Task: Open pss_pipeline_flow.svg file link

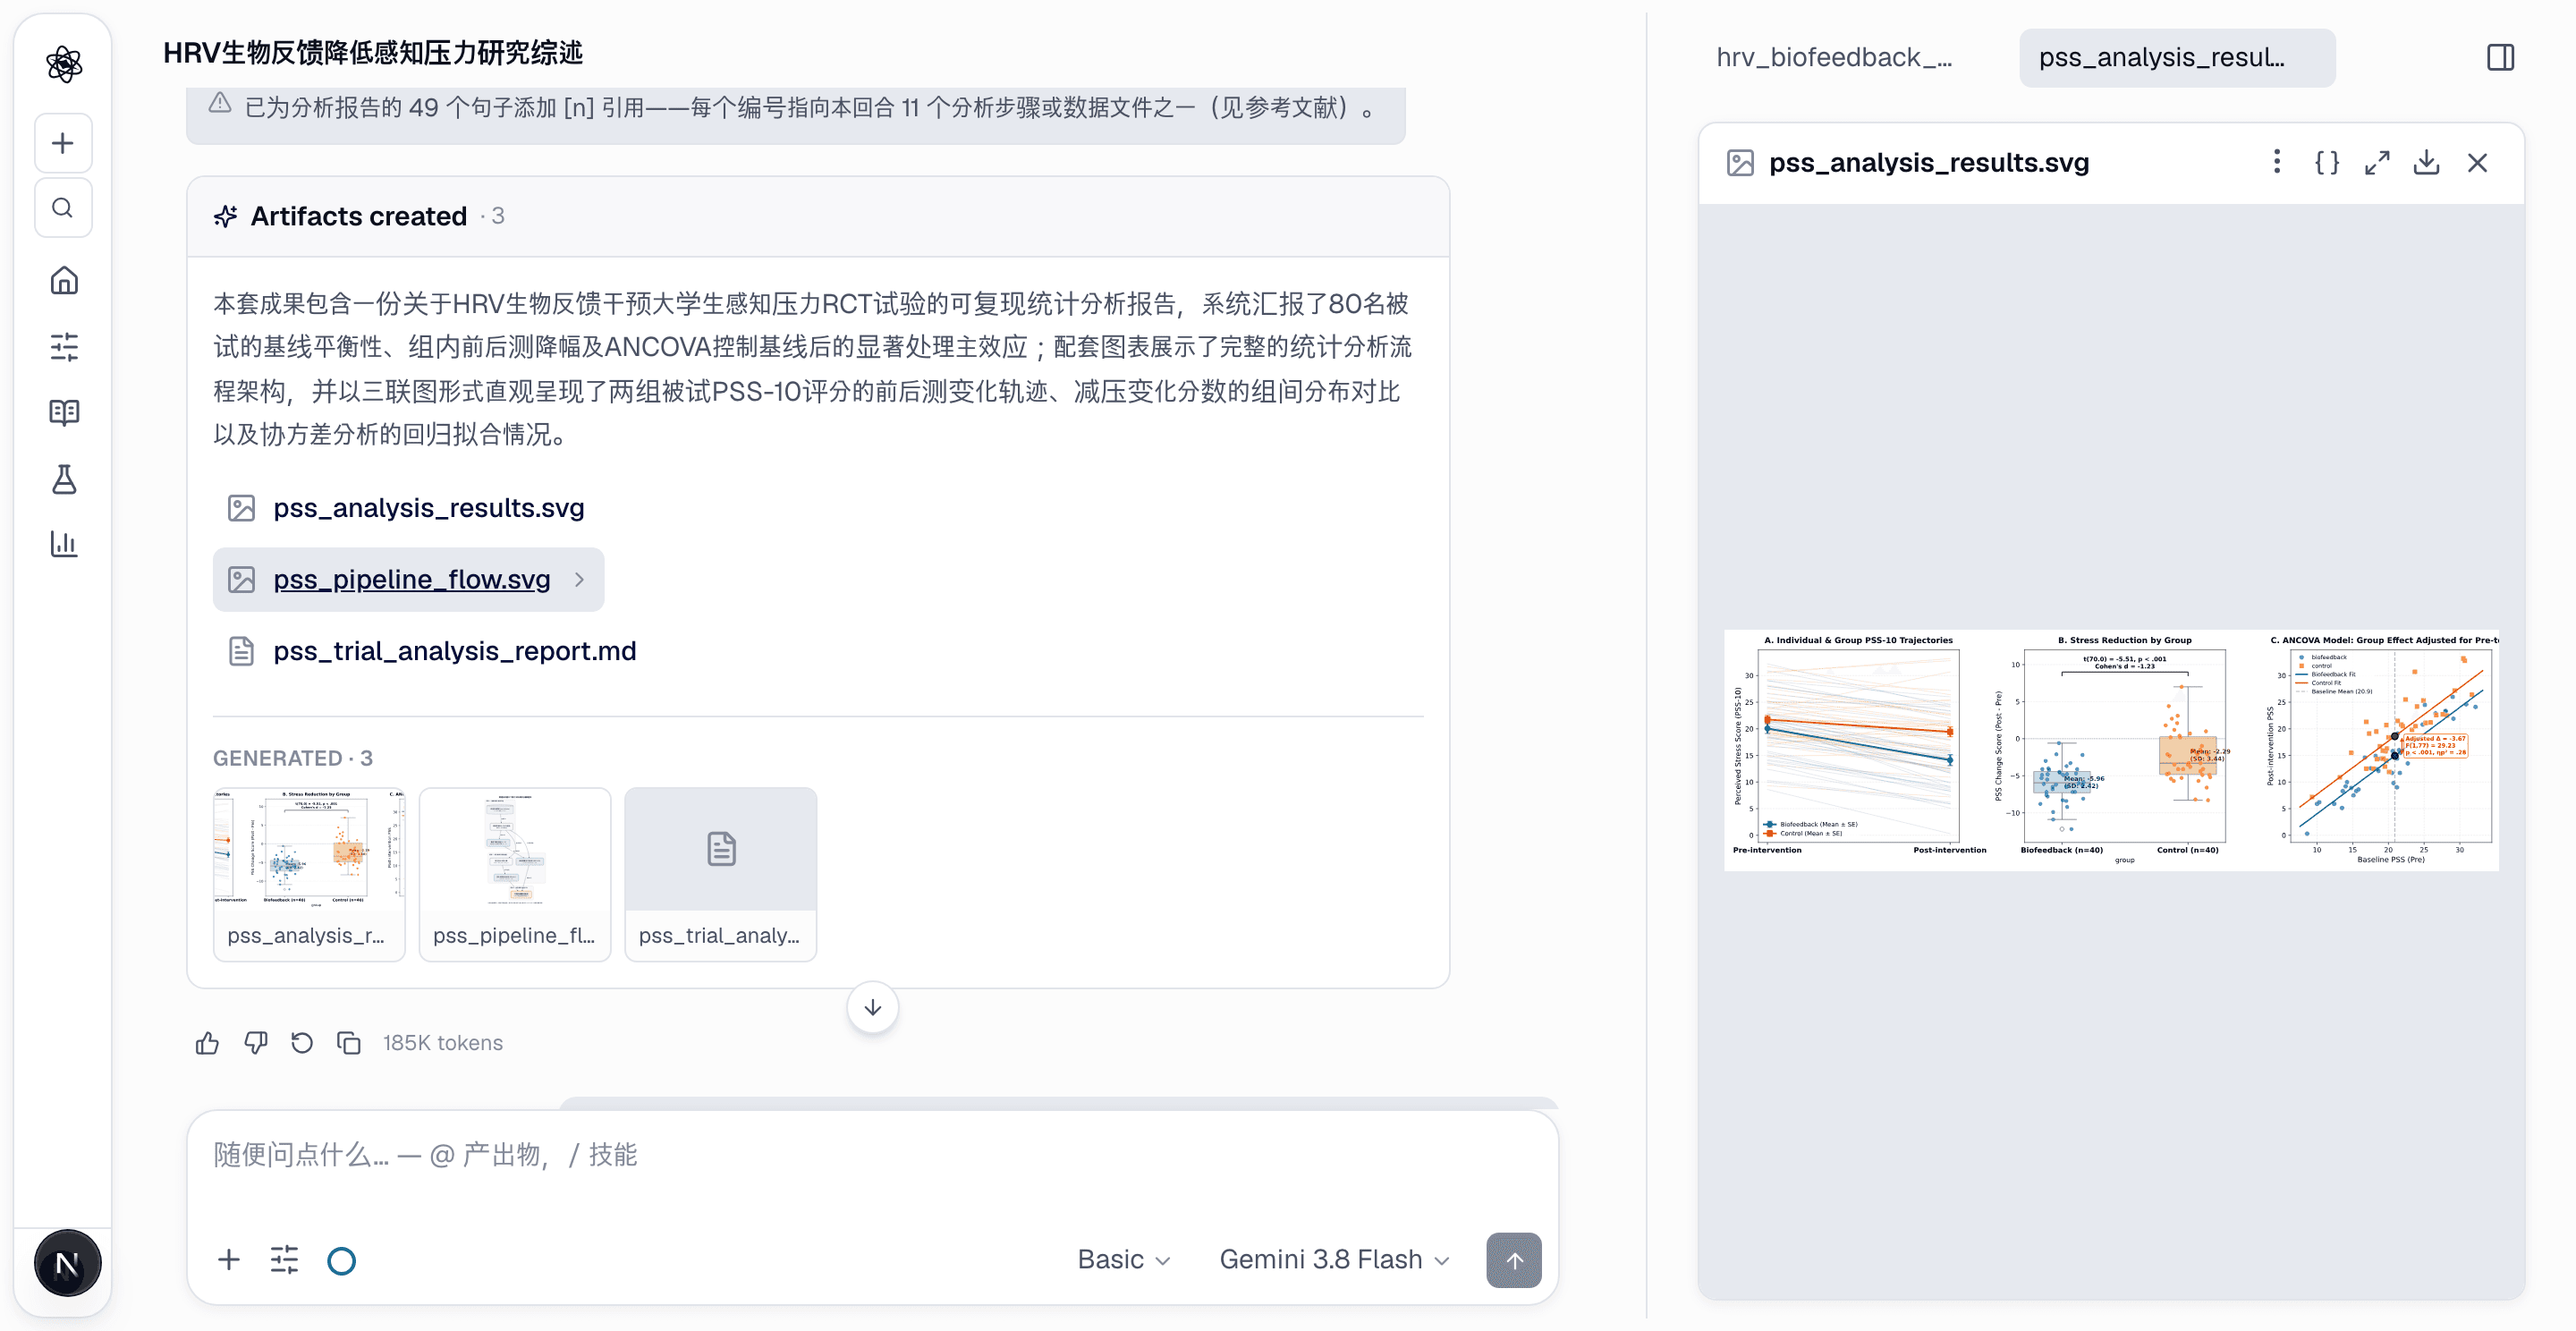Action: point(412,579)
